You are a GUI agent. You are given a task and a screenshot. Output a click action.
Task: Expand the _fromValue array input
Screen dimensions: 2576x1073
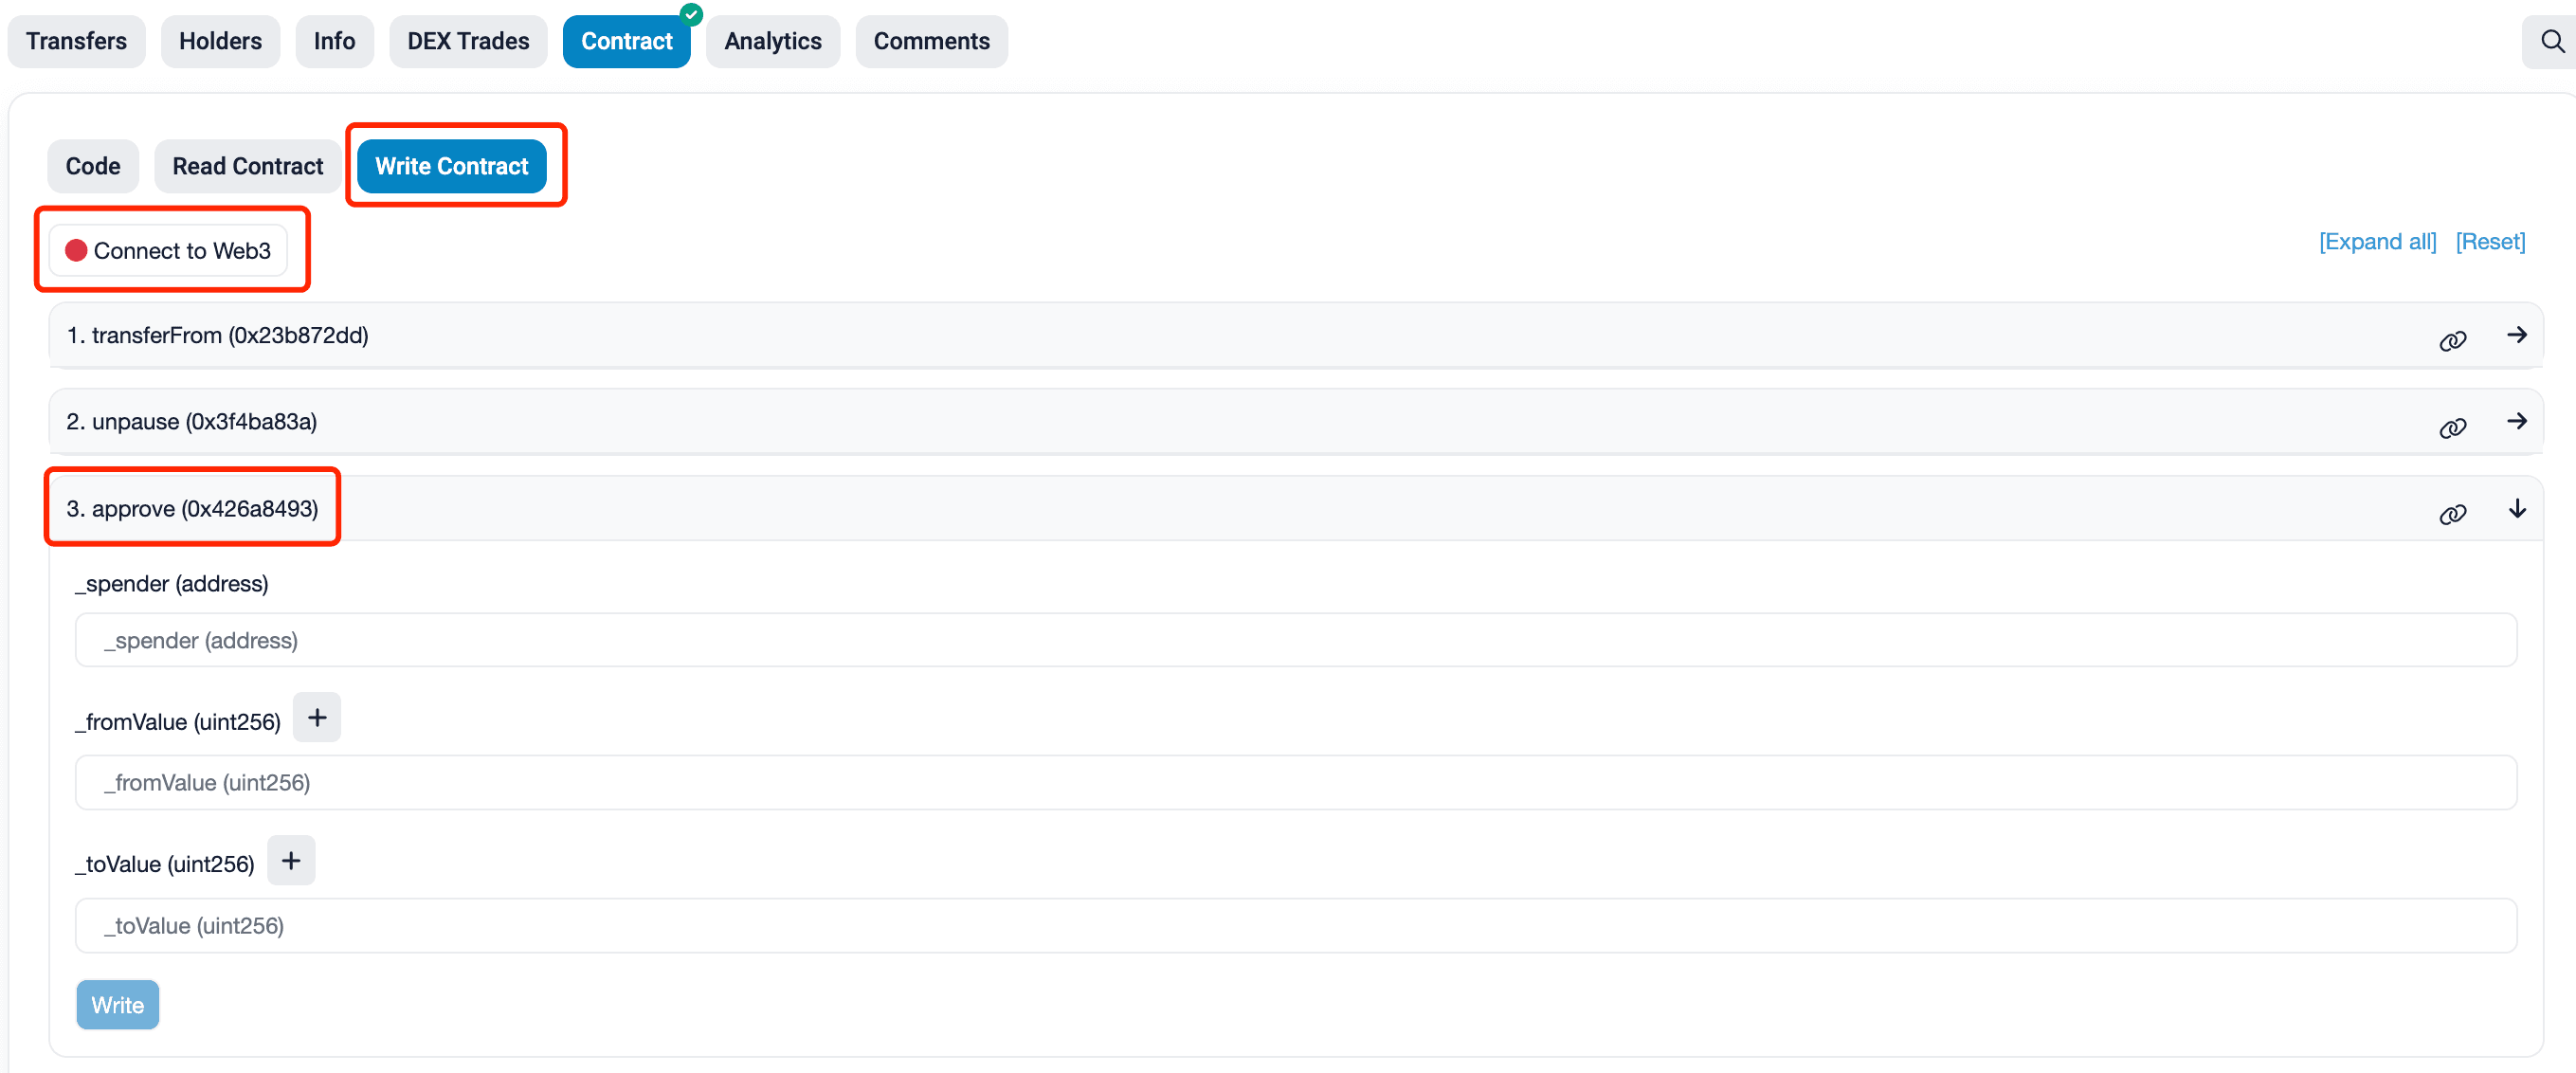click(316, 718)
